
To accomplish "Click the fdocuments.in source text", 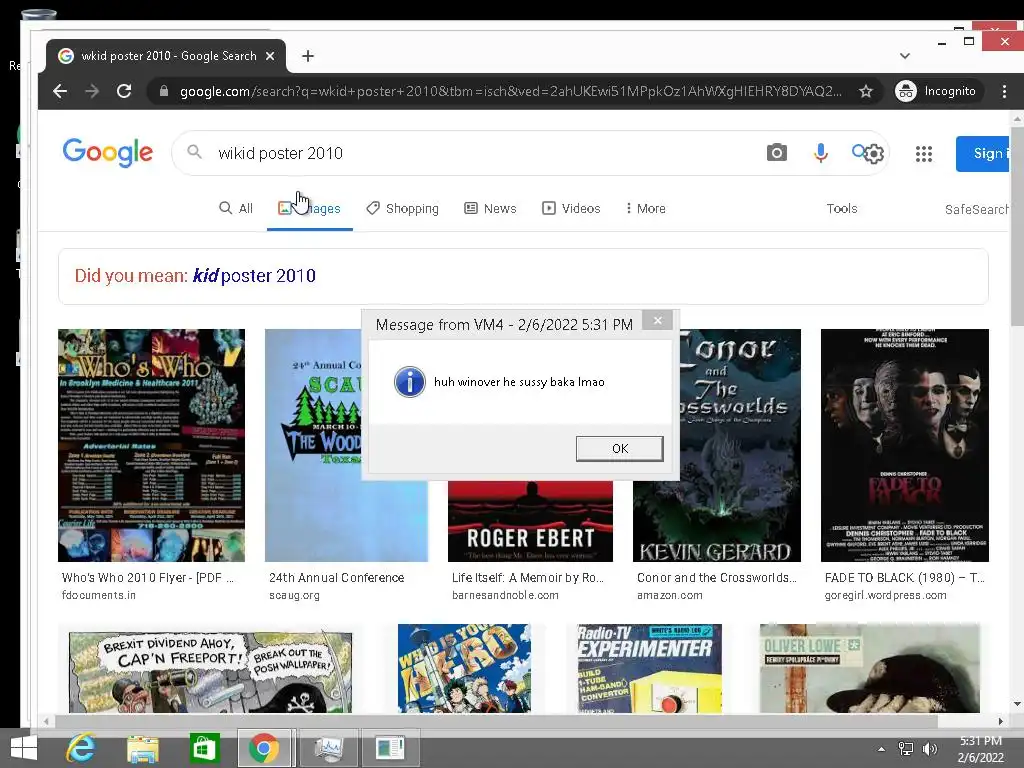I will click(x=99, y=596).
